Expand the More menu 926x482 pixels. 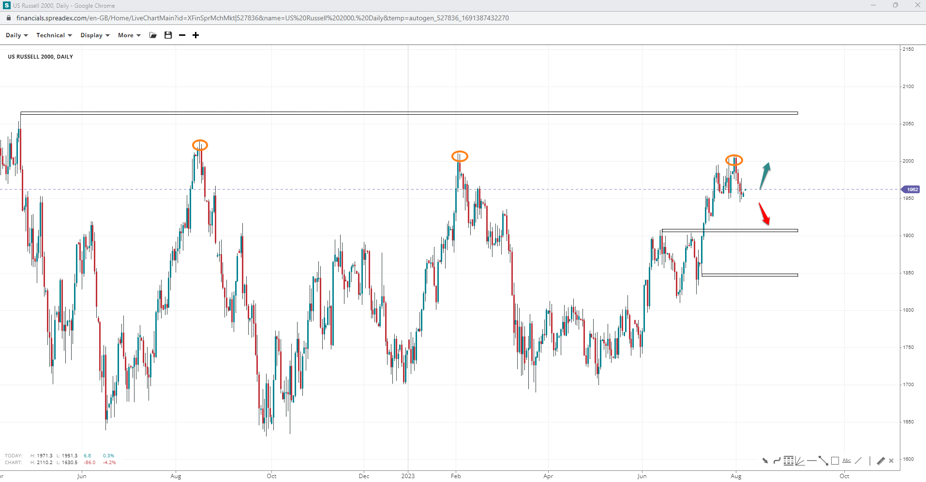[129, 35]
